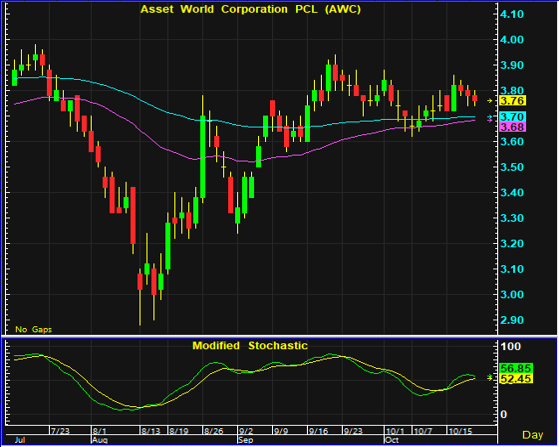Click the 3.10 price axis label
The height and width of the screenshot is (447, 559).
512,269
